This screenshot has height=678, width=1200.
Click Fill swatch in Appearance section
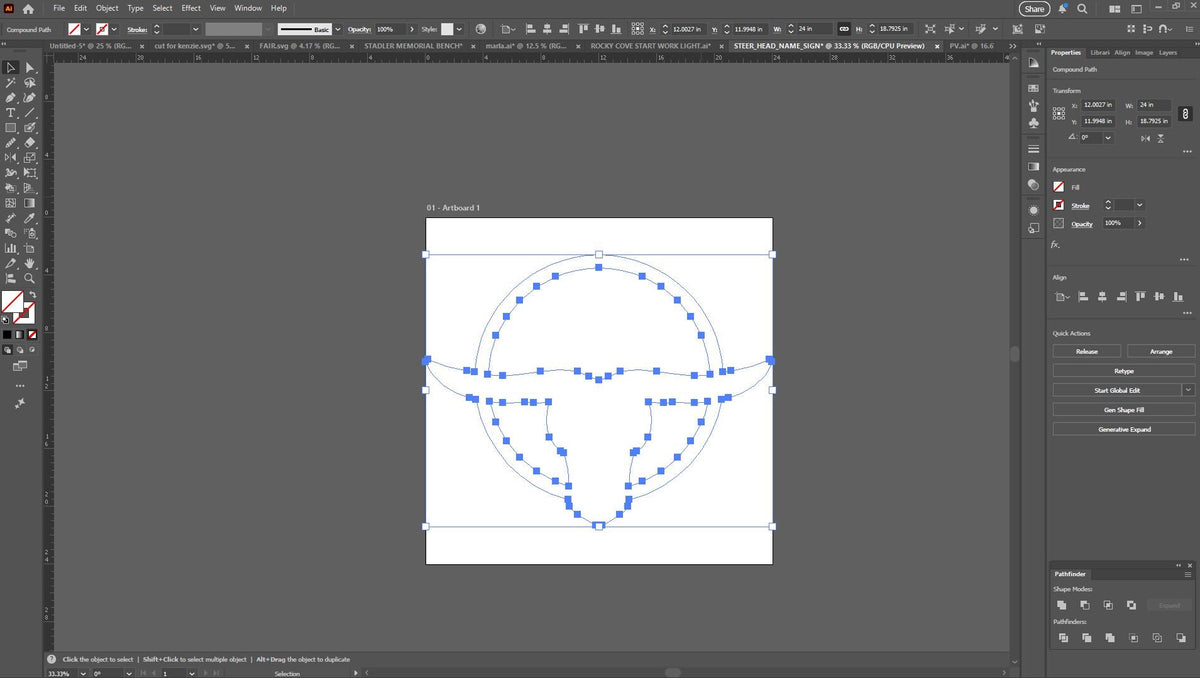(x=1059, y=187)
